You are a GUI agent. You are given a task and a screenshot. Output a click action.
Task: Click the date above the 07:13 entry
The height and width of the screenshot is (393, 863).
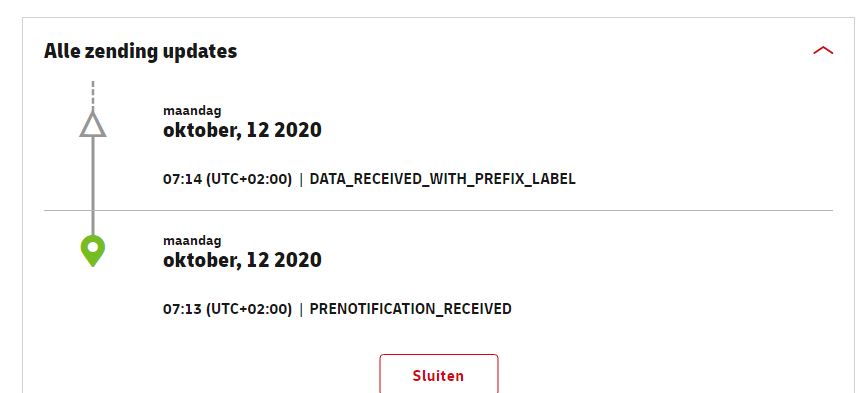tap(242, 260)
